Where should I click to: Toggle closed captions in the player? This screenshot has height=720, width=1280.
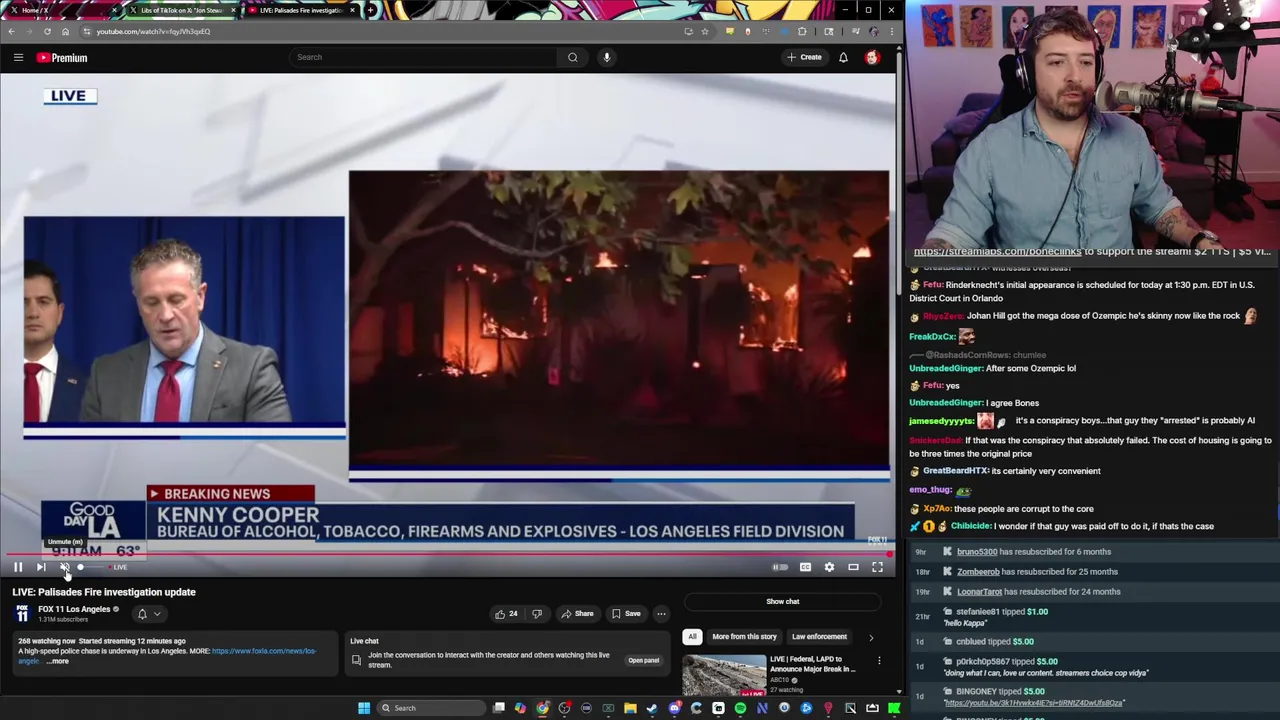coord(805,567)
